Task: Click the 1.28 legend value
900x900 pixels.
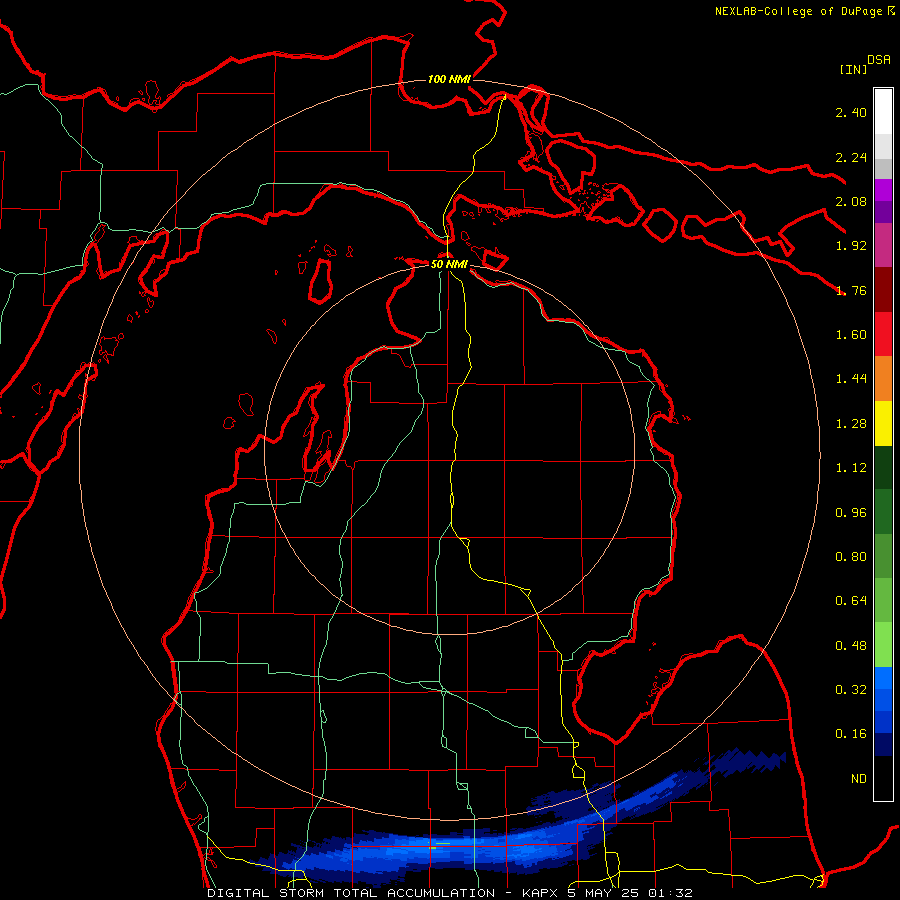Action: tap(851, 424)
